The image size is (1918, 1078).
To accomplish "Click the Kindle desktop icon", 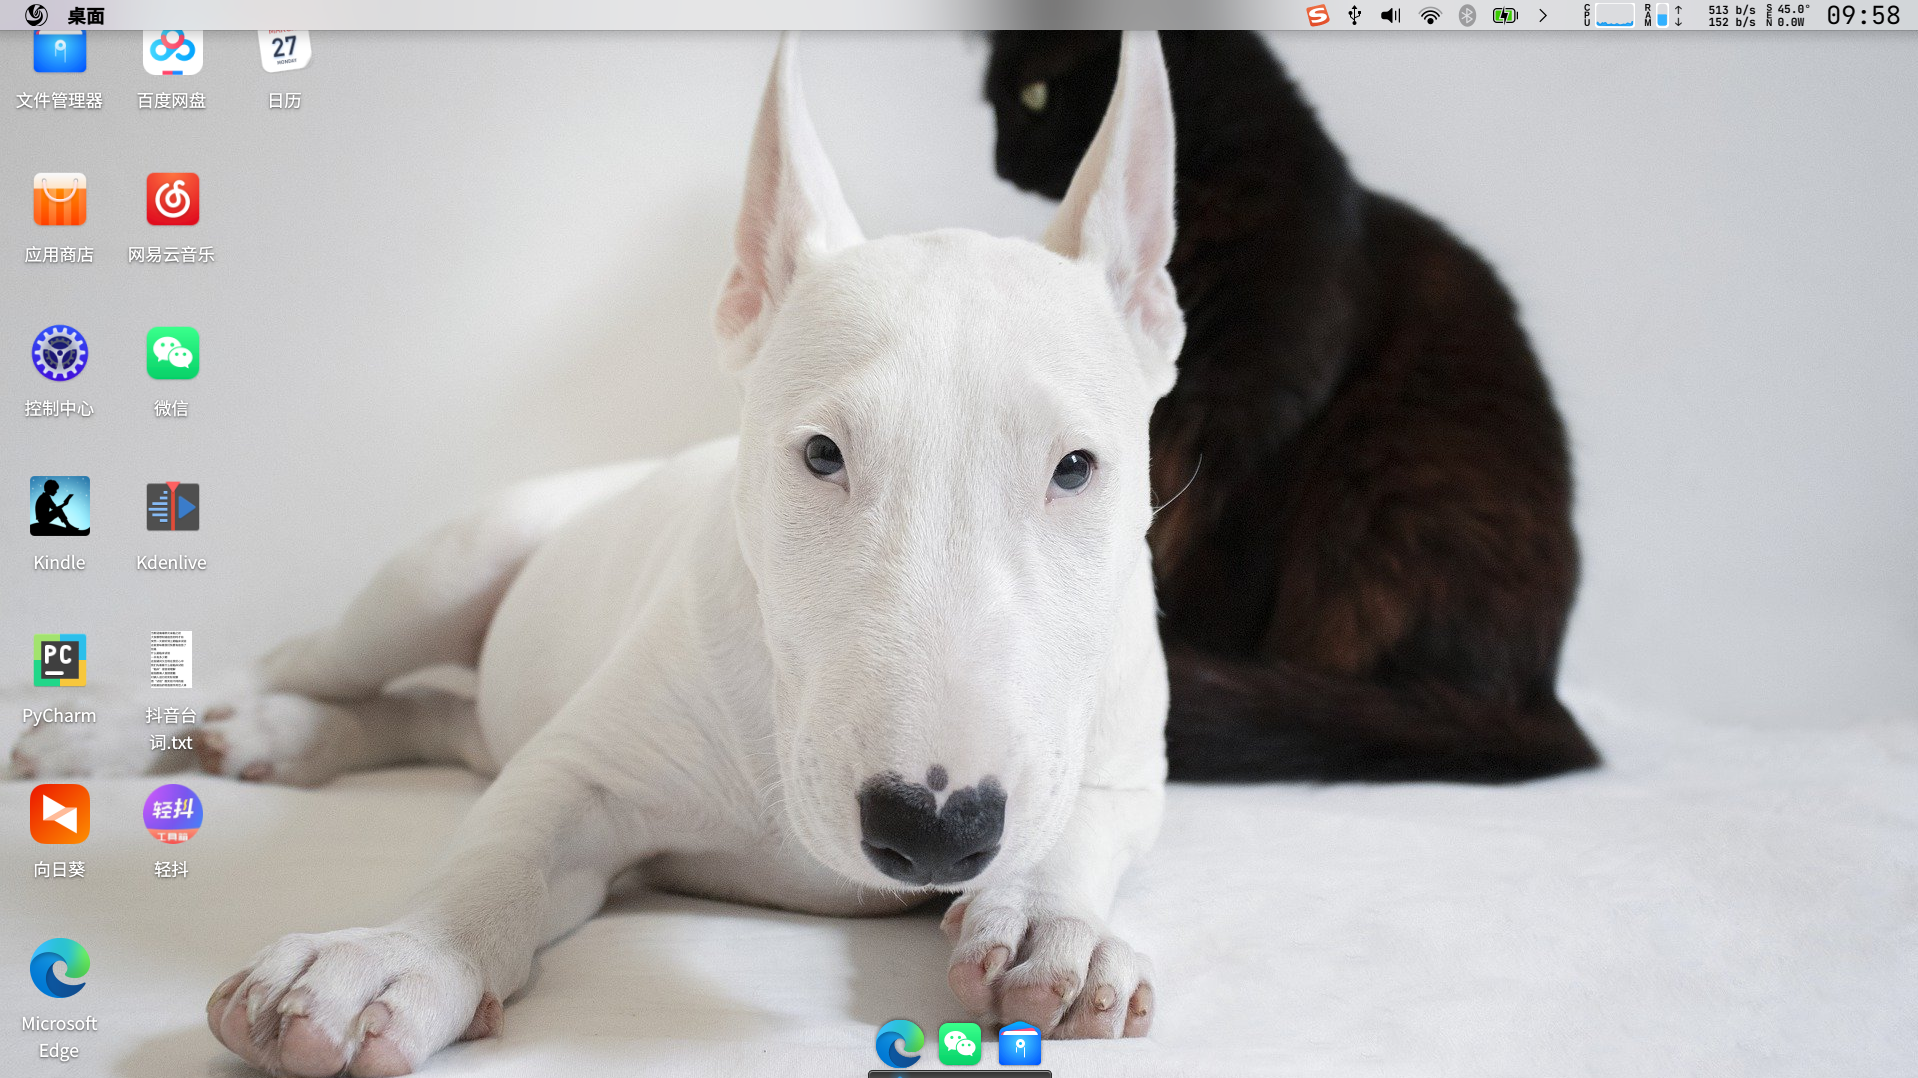I will (59, 507).
